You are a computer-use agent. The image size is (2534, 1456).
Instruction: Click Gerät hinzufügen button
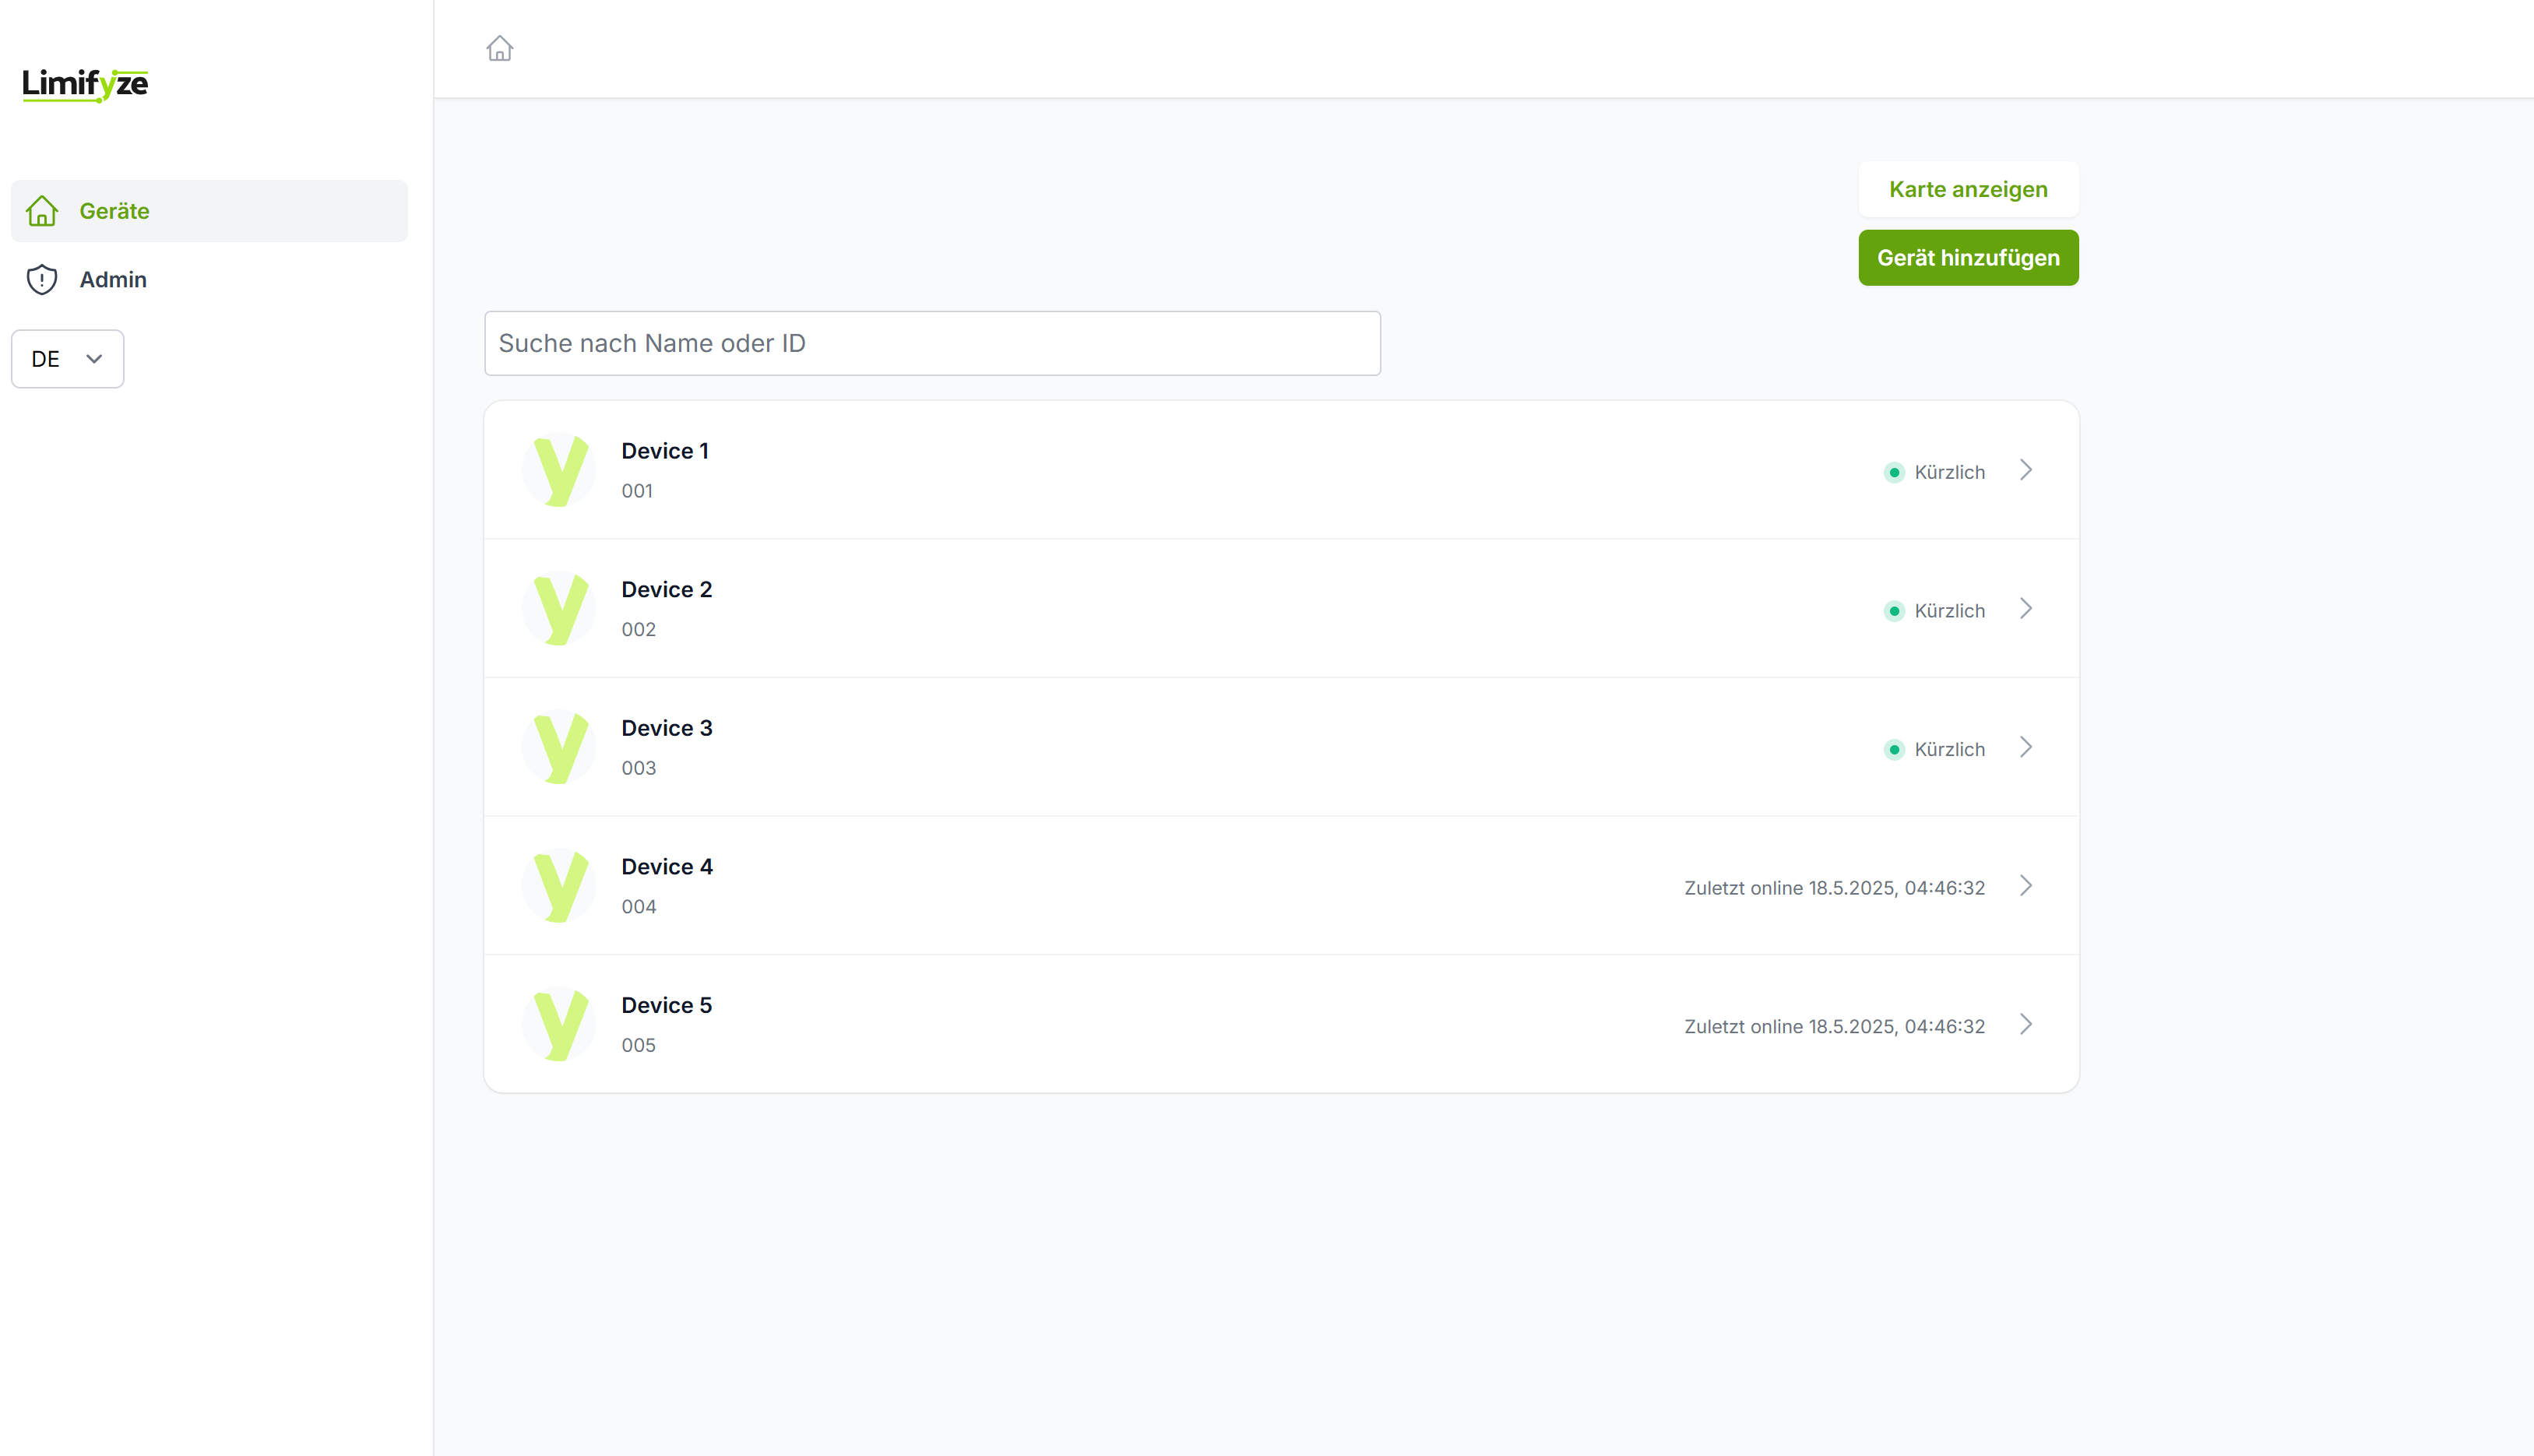(1967, 258)
